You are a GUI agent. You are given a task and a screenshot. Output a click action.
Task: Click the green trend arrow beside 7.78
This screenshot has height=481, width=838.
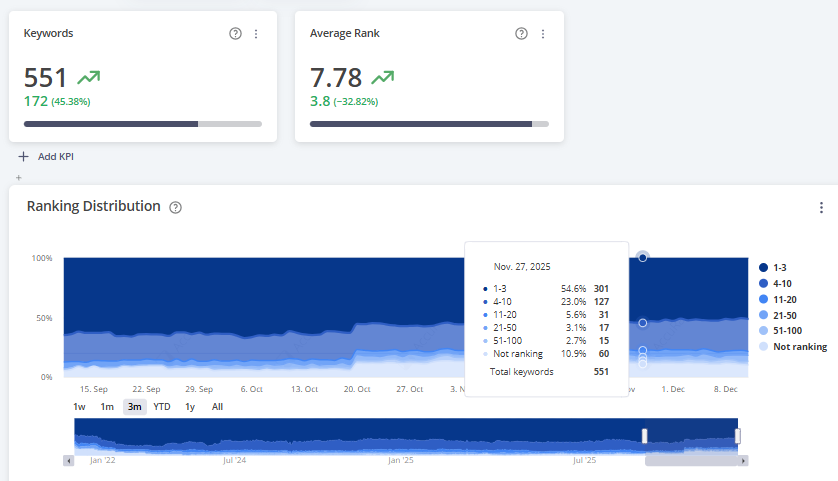382,77
